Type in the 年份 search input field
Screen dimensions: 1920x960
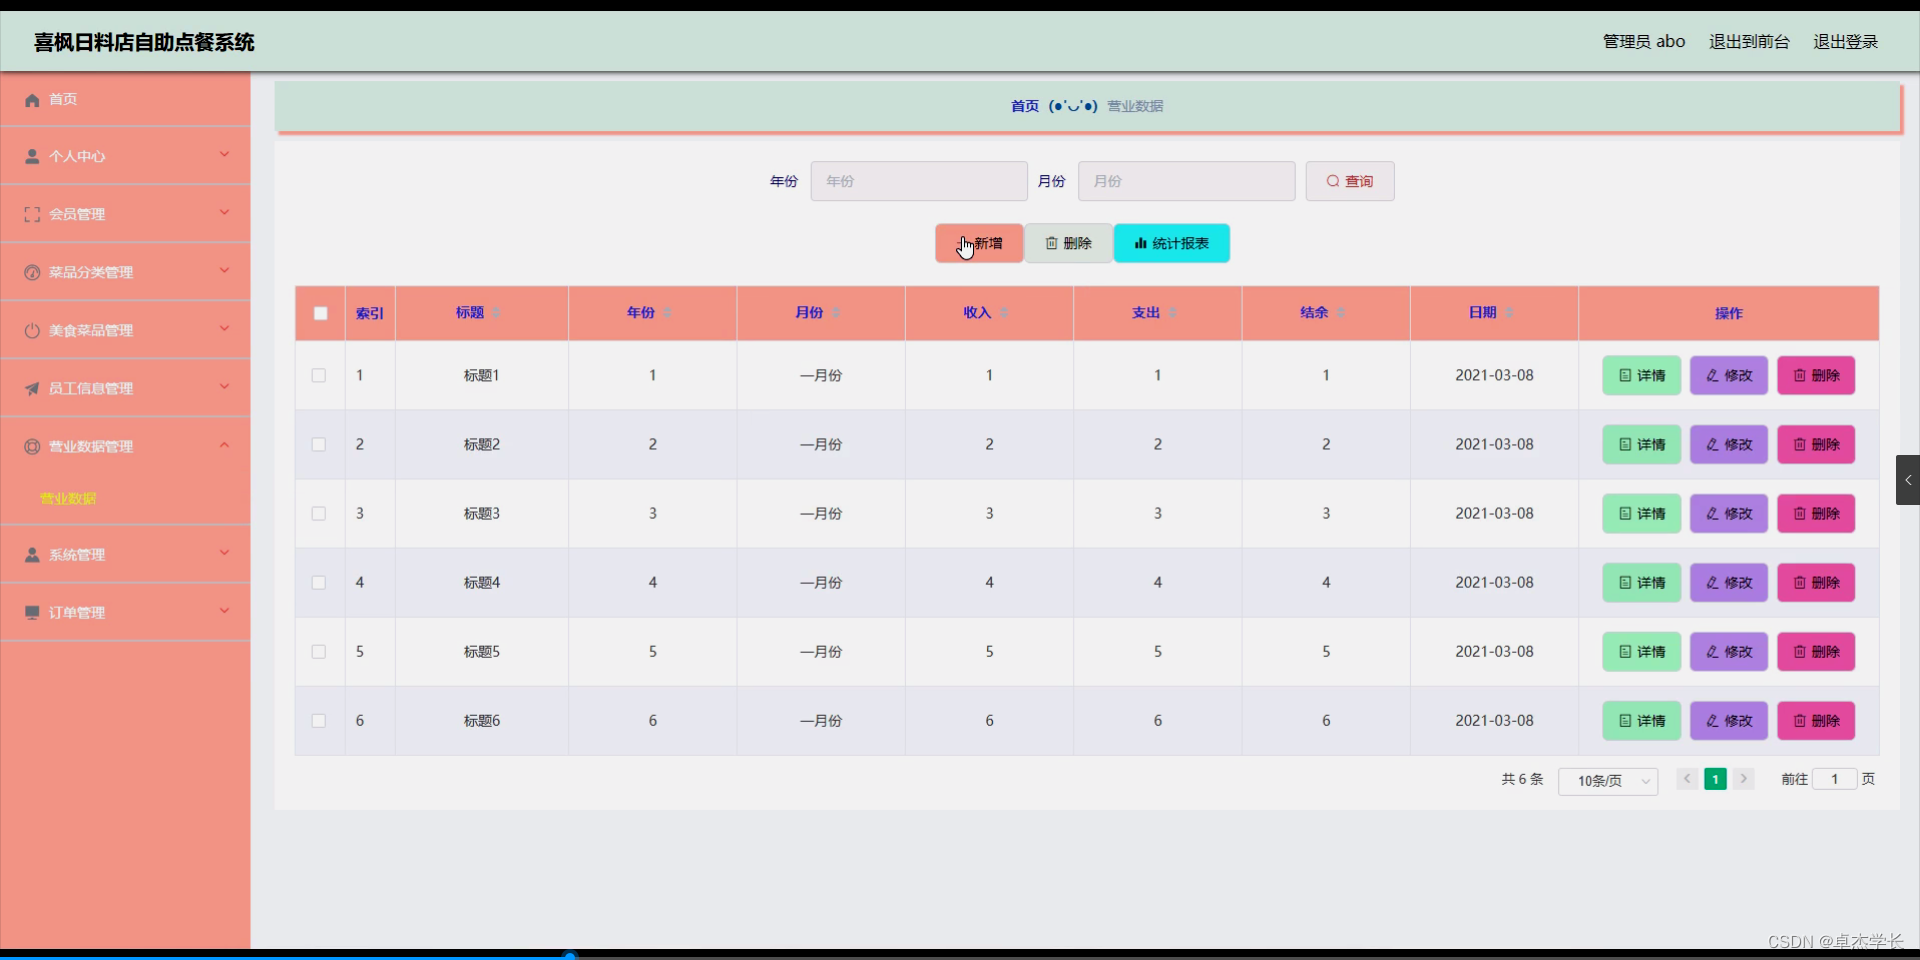[918, 181]
